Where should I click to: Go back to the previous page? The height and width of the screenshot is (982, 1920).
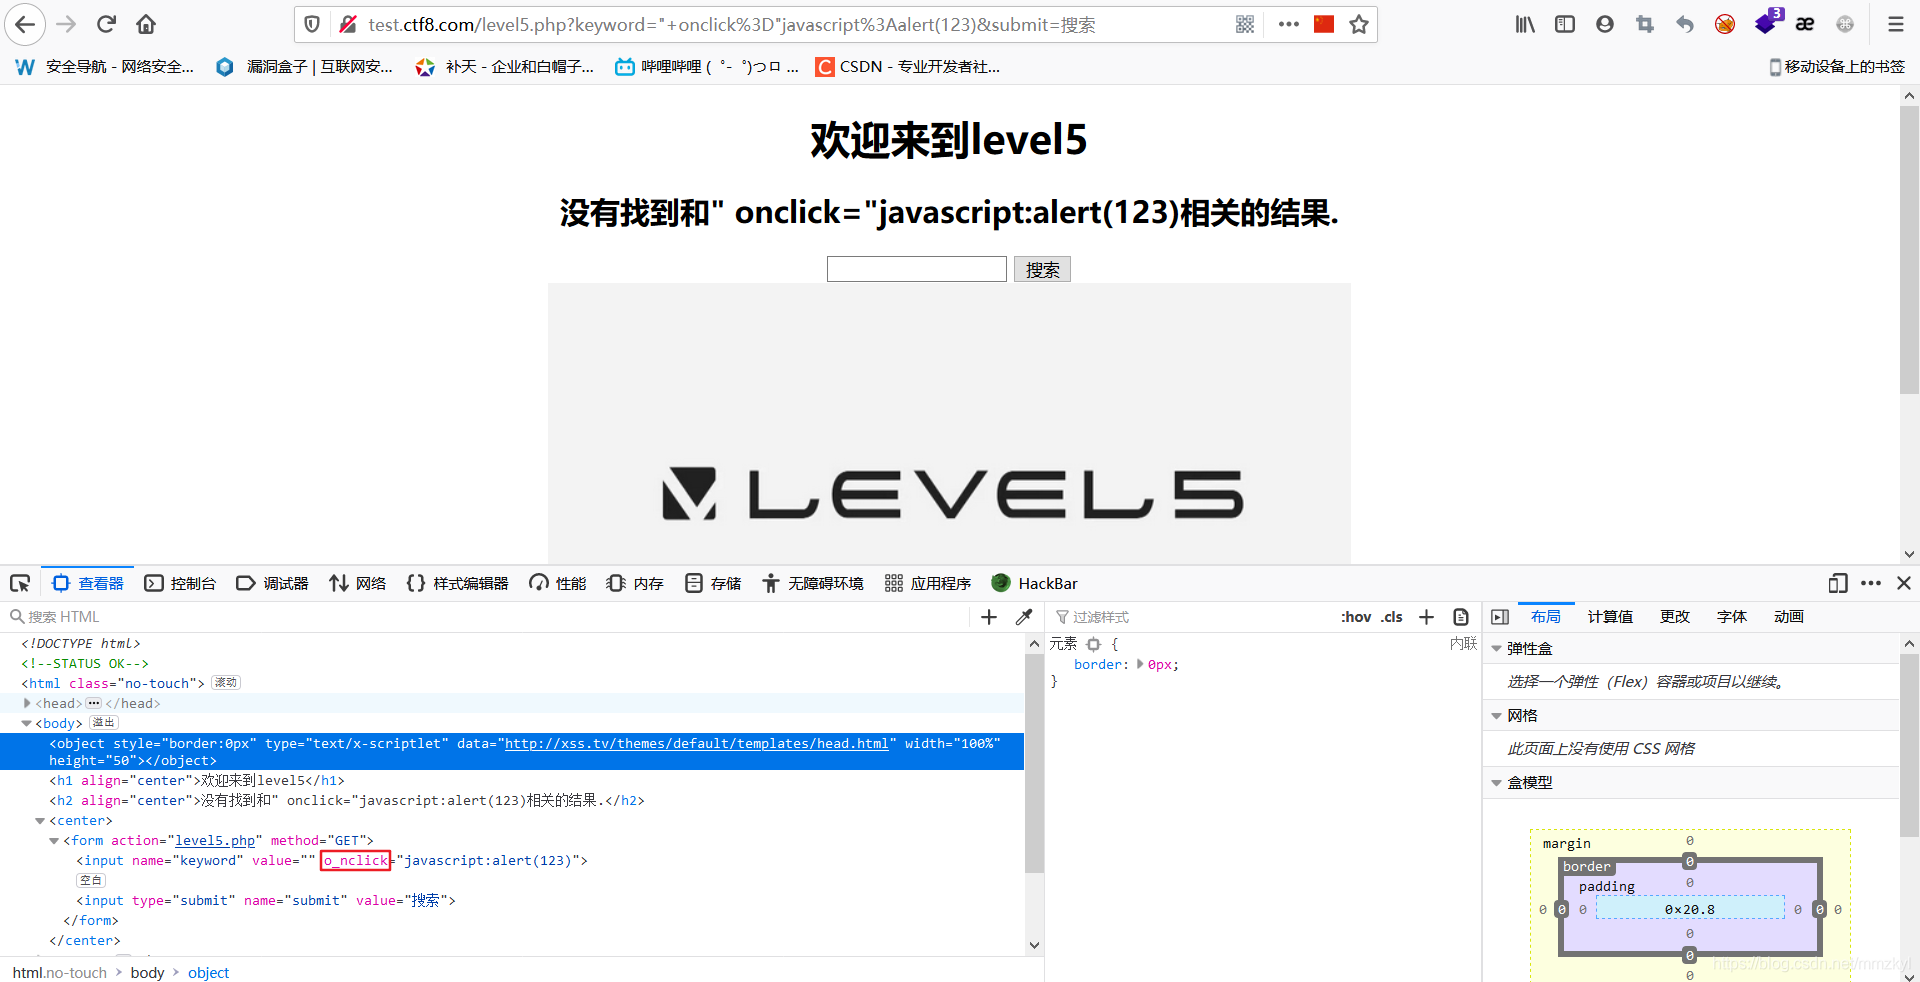25,24
